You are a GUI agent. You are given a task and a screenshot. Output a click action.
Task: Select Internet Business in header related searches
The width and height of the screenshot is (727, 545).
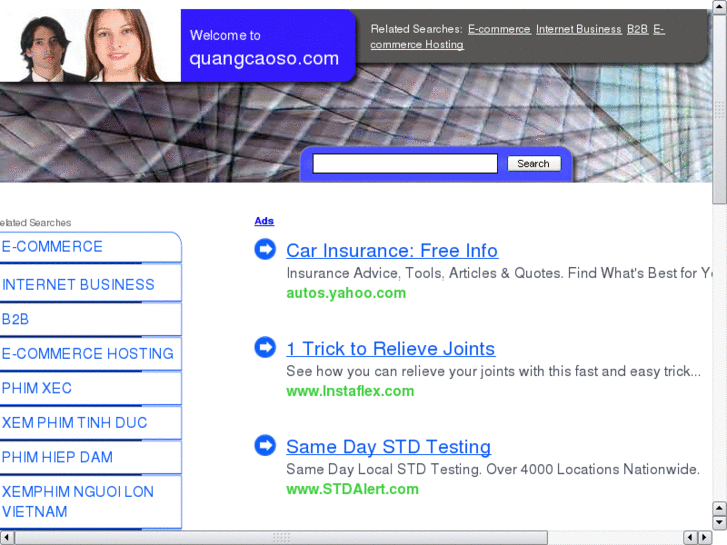(x=579, y=29)
